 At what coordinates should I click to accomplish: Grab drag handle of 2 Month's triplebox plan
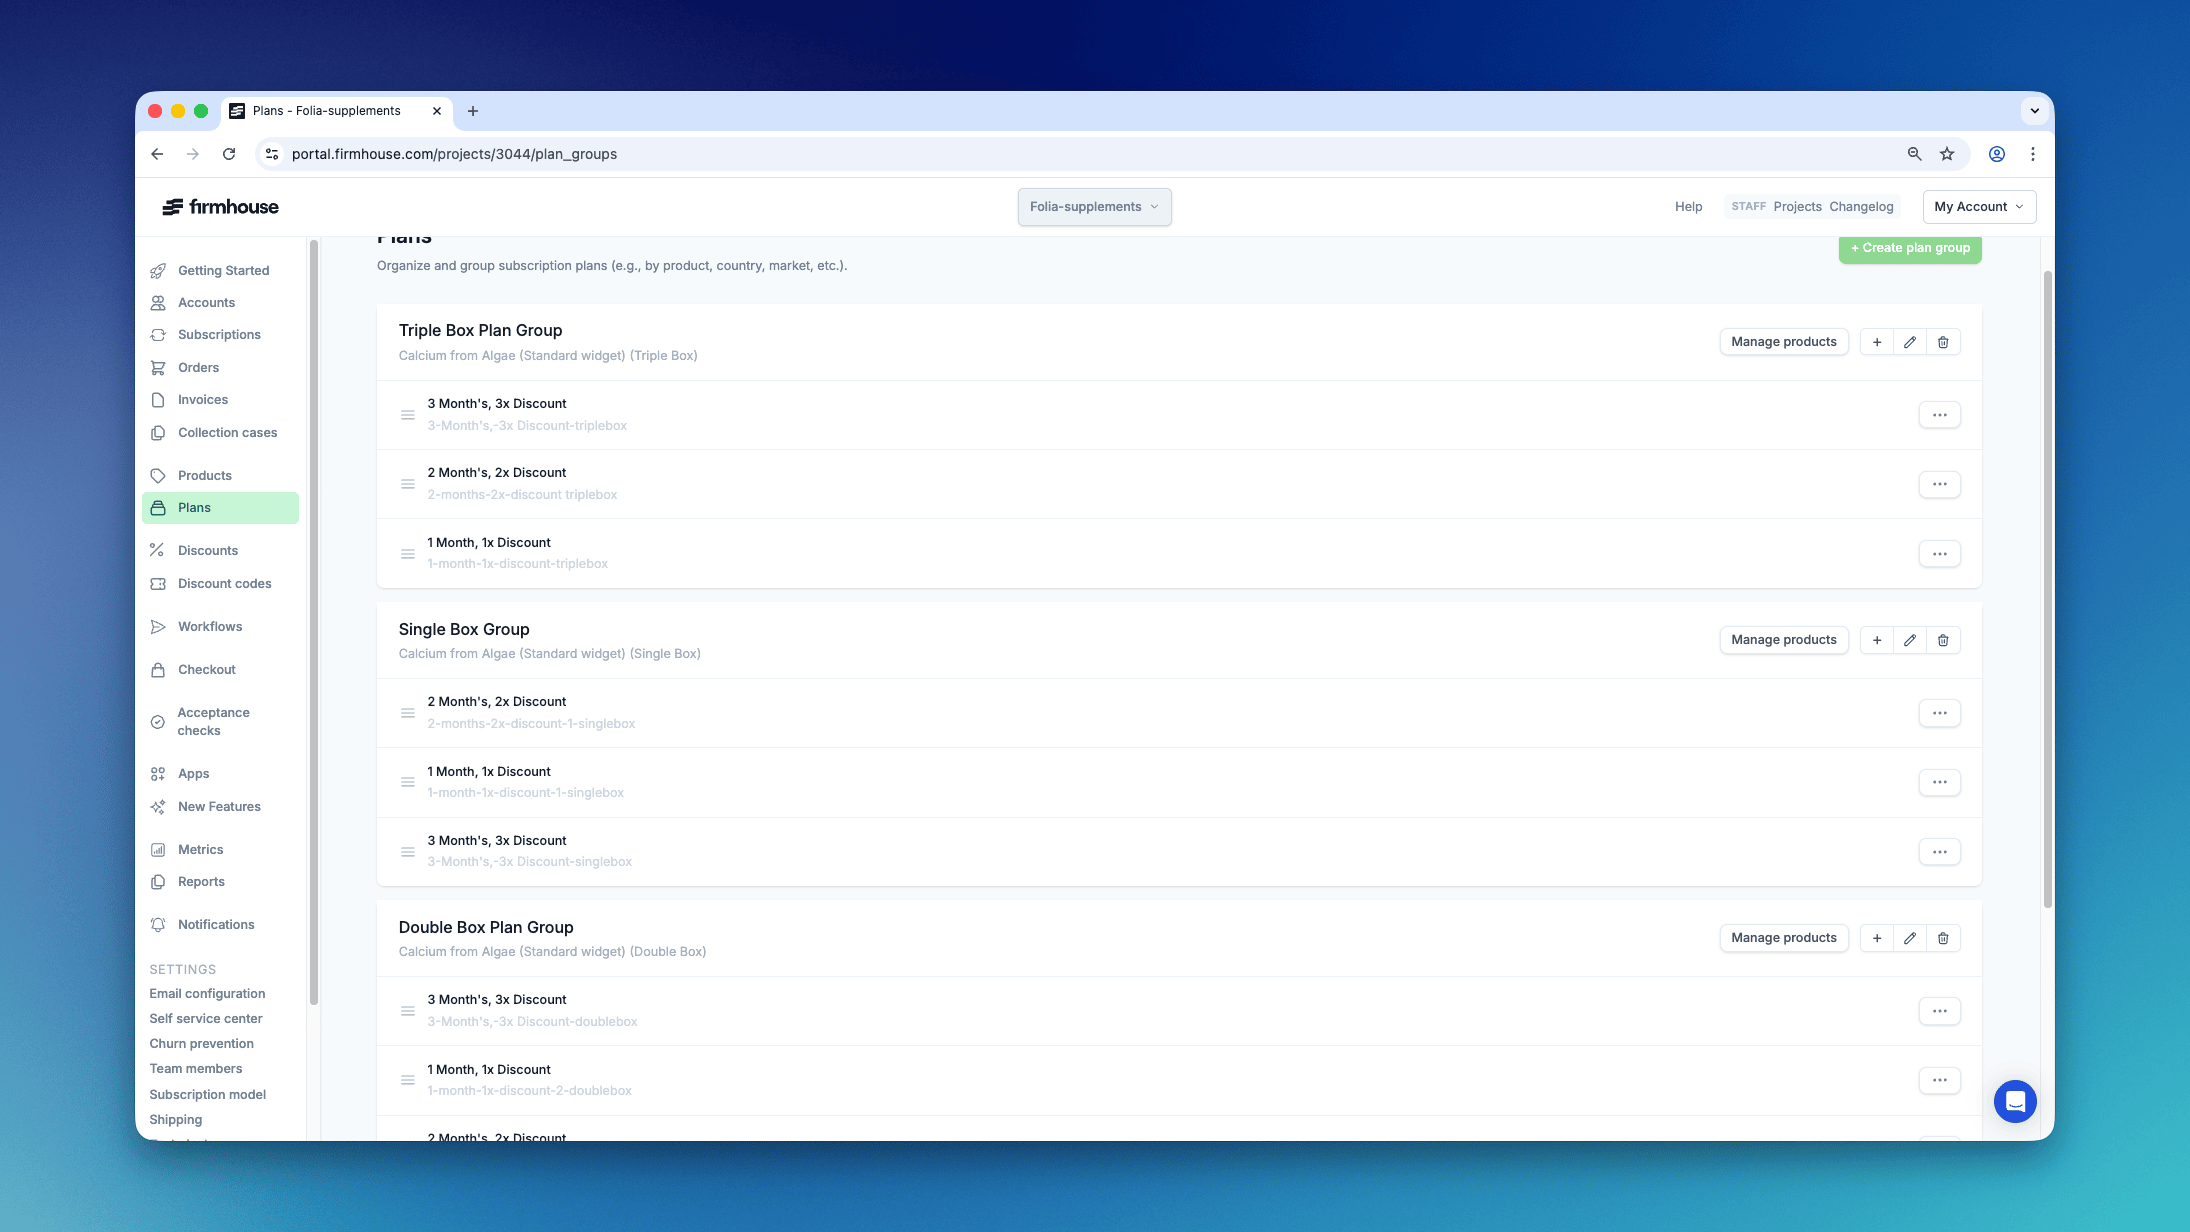pyautogui.click(x=408, y=484)
